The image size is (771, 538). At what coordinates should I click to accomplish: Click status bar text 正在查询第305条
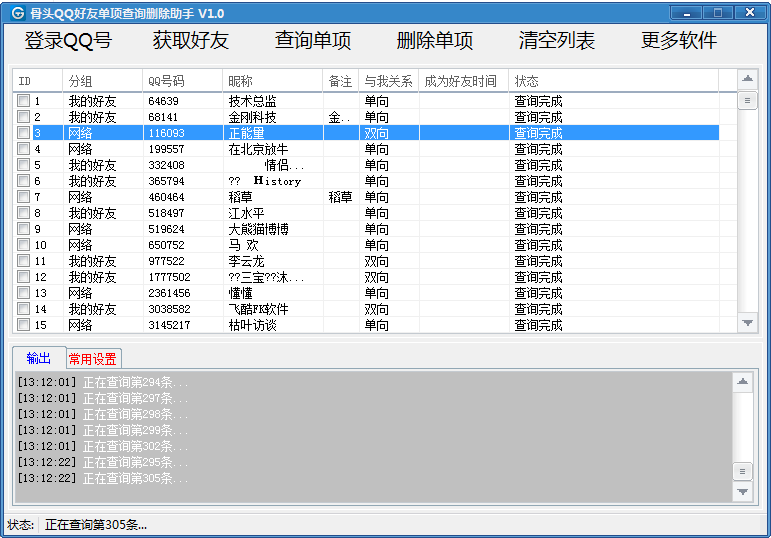pos(96,525)
